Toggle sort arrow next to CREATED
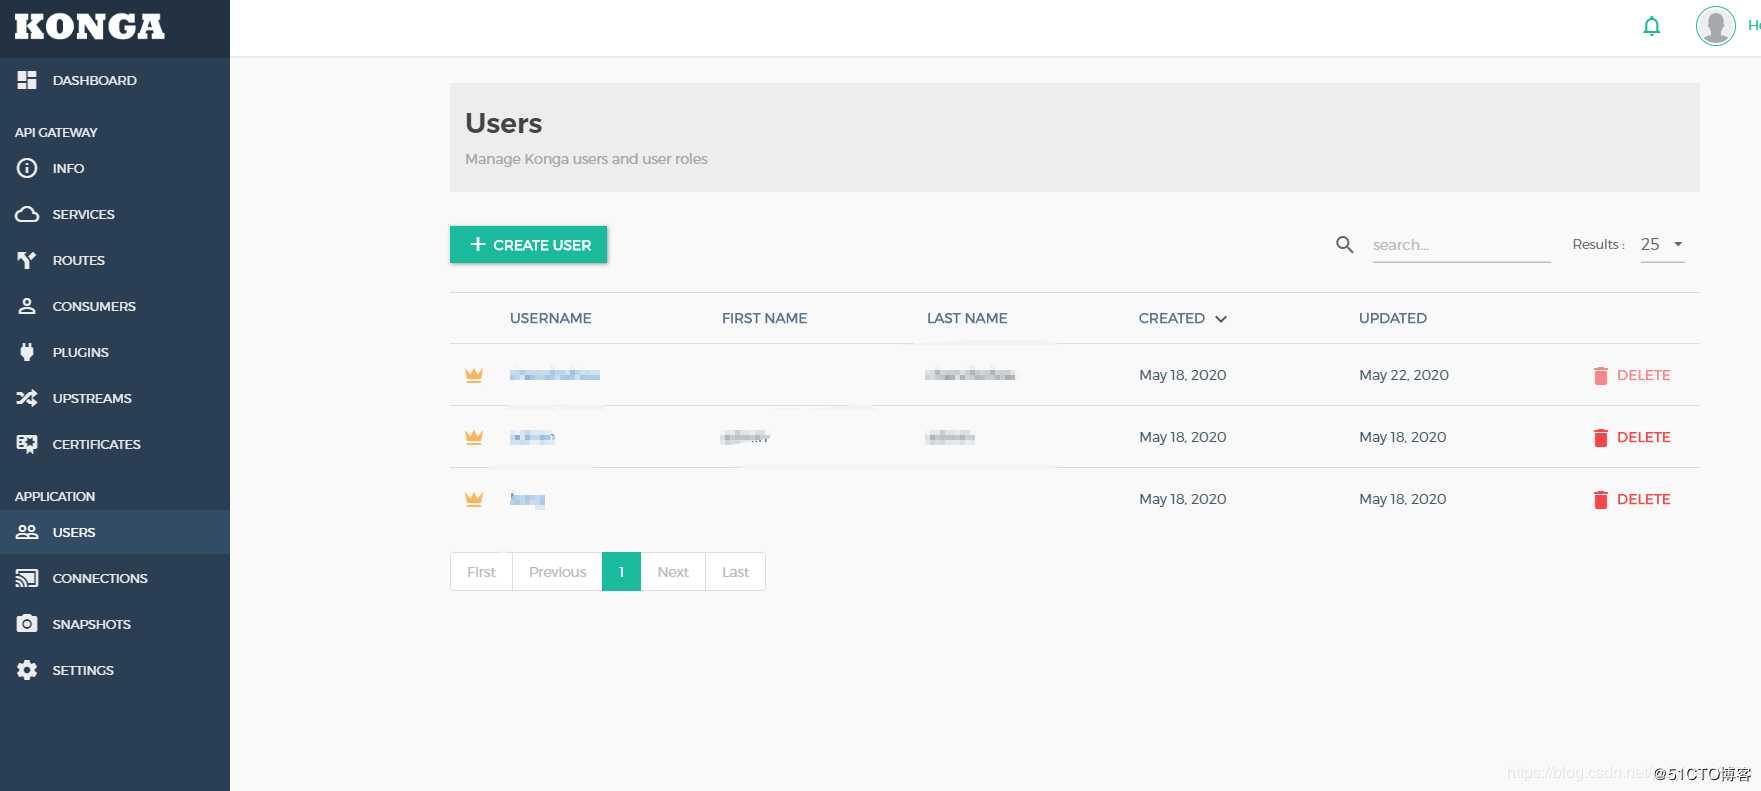This screenshot has width=1761, height=791. [1221, 319]
